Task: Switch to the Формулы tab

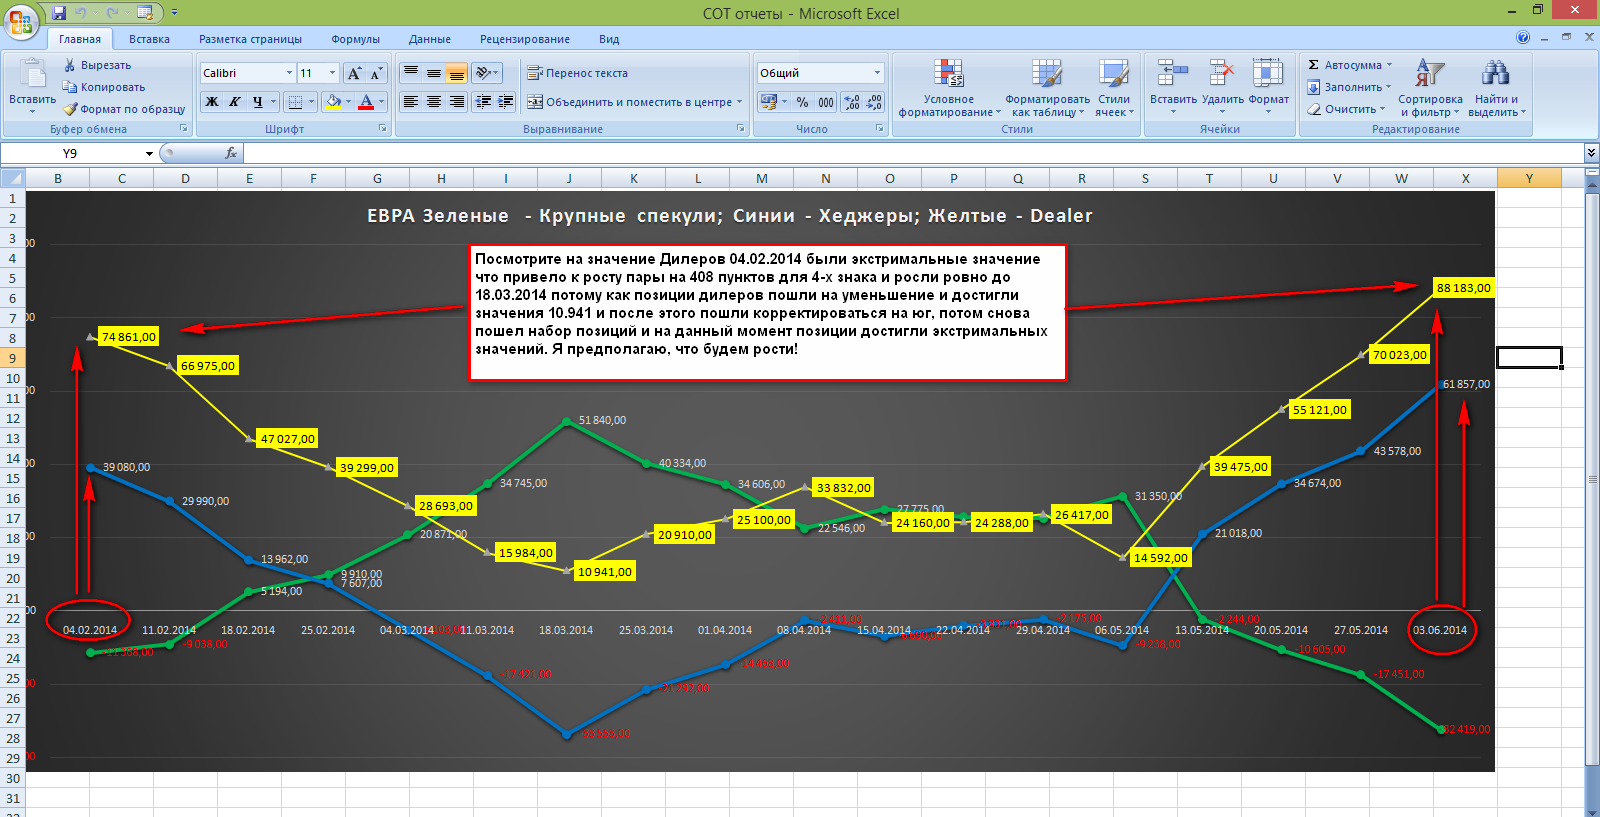Action: (355, 39)
